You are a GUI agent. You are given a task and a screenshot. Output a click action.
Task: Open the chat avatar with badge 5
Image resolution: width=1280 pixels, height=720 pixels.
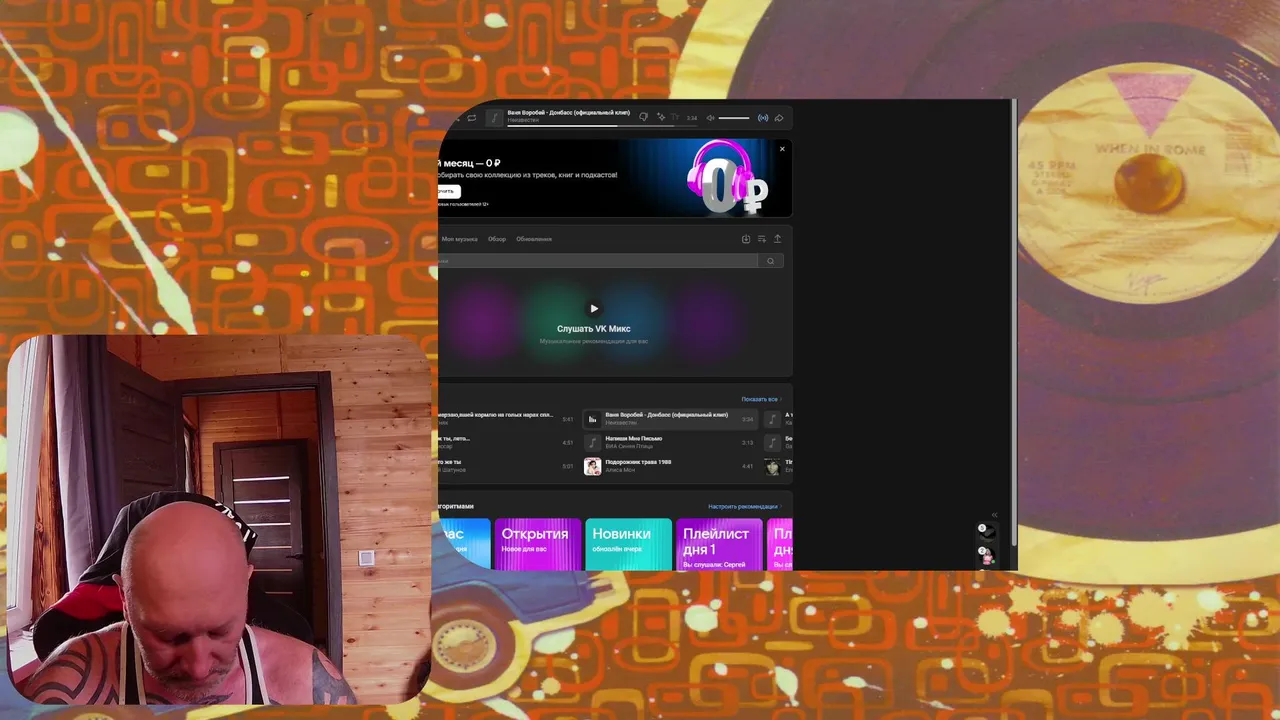click(x=987, y=533)
